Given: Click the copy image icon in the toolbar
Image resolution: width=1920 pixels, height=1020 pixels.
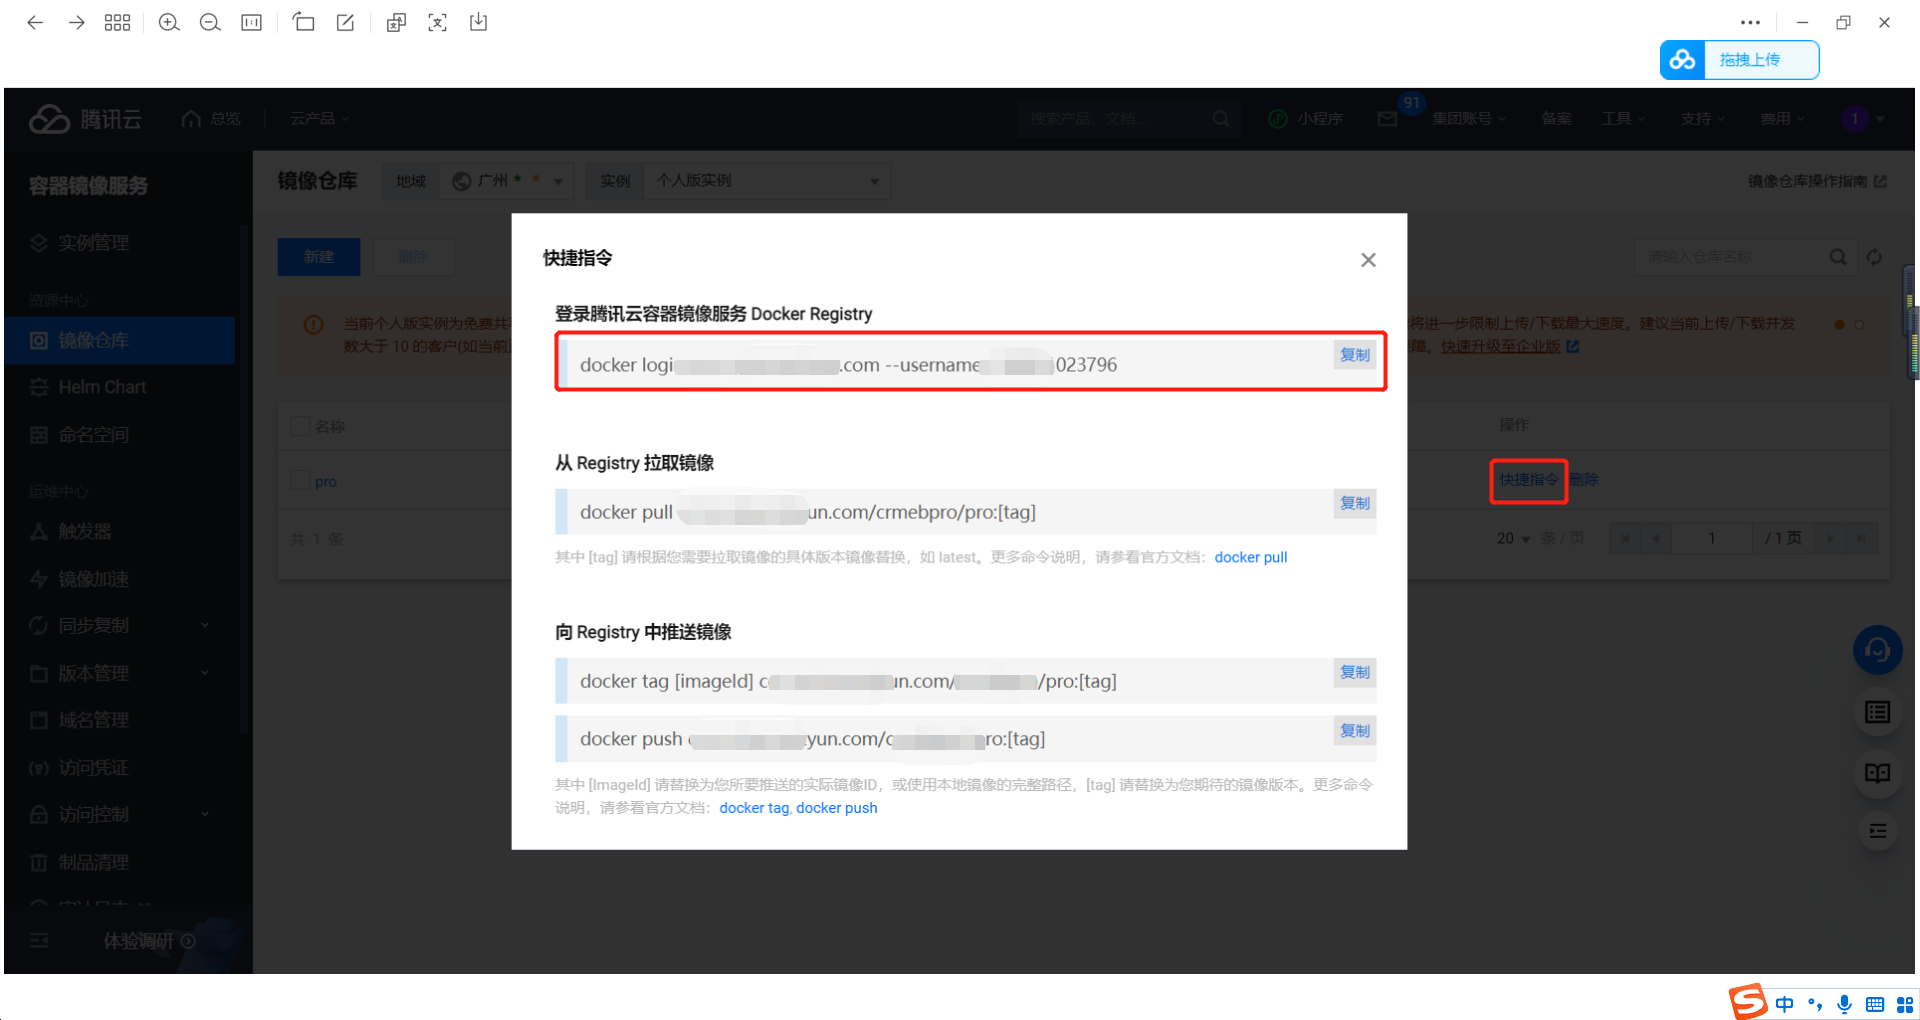Looking at the screenshot, I should pos(396,22).
